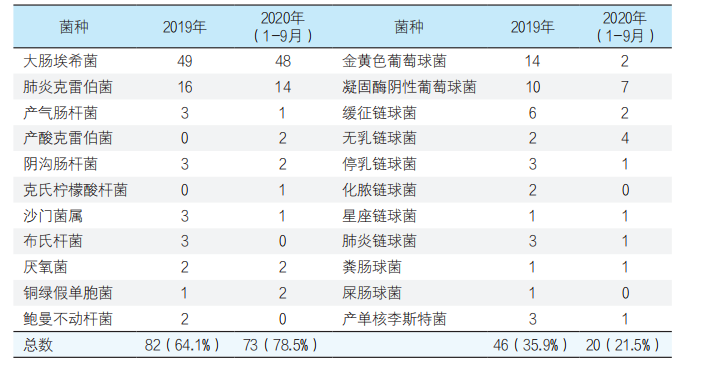Click the 铜绿假单胞菌 cell
The width and height of the screenshot is (712, 366).
(68, 293)
